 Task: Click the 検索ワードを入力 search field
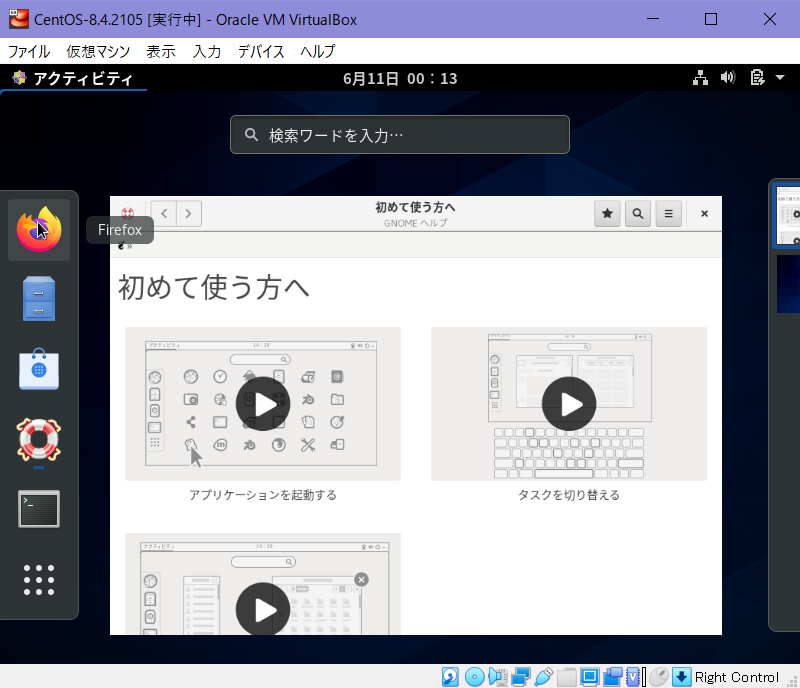(400, 134)
